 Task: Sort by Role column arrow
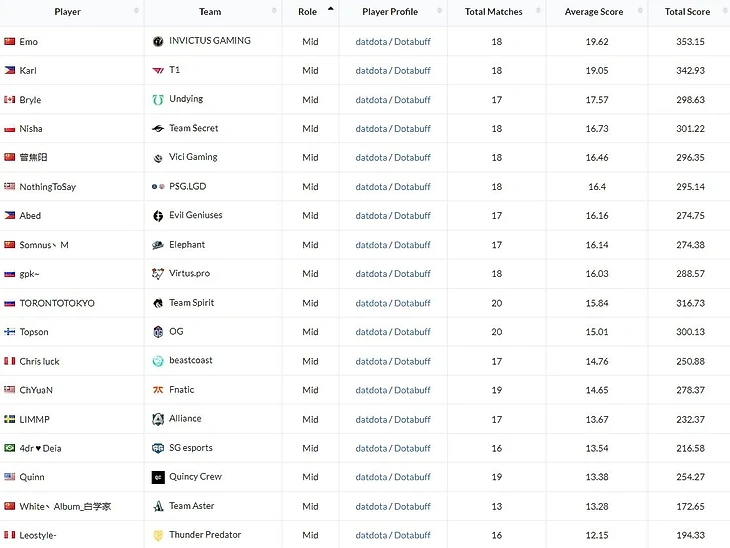(x=330, y=9)
